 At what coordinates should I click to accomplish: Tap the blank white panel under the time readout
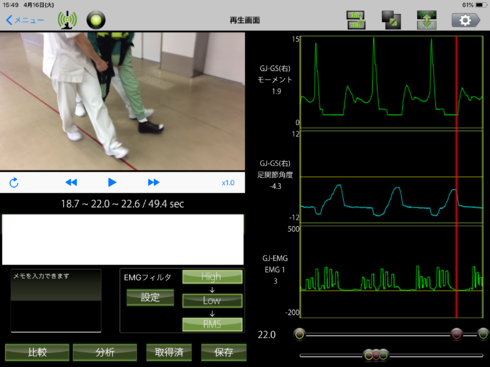(123, 239)
